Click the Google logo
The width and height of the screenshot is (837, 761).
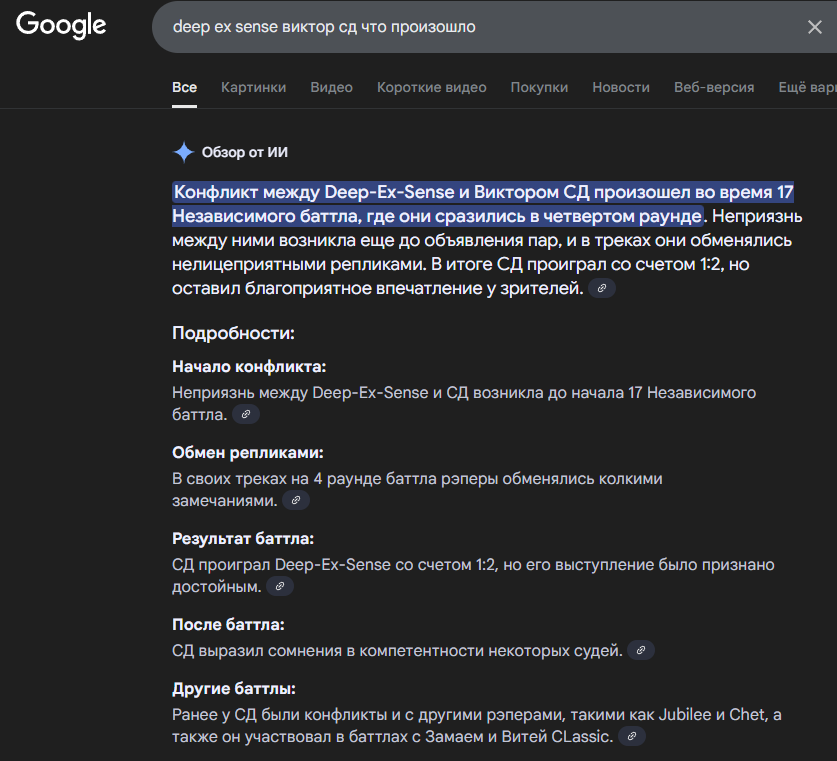pos(61,26)
